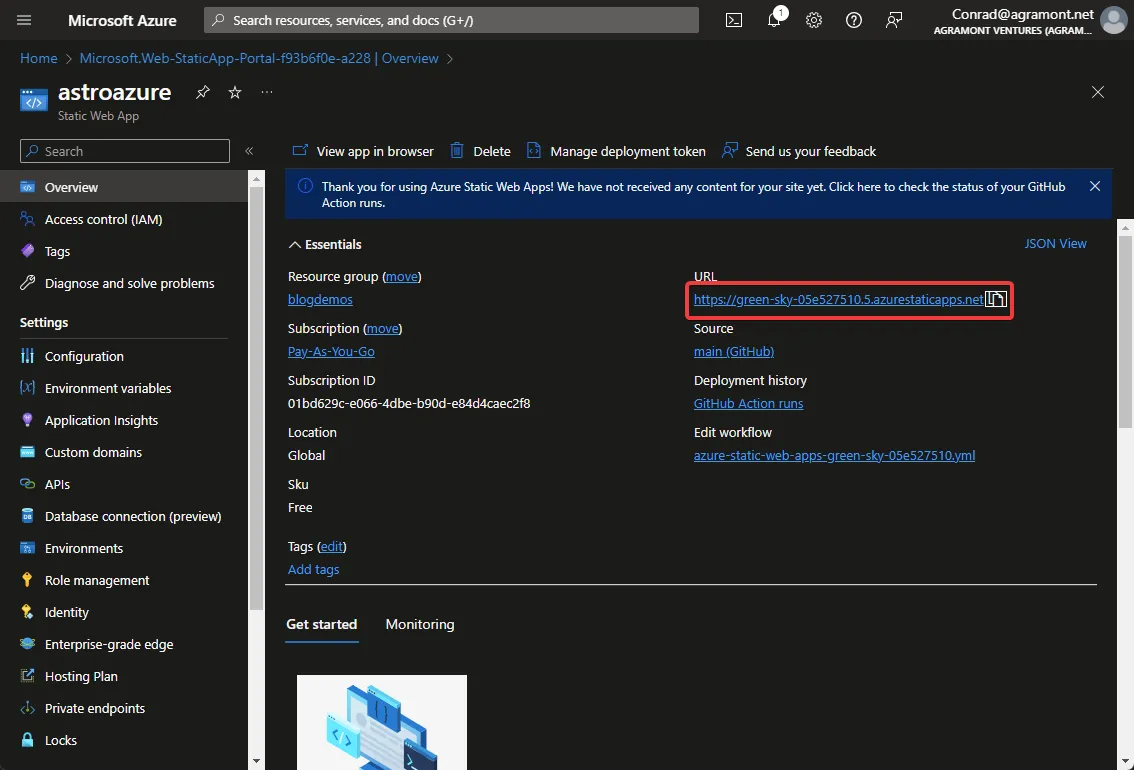Open the portal settings gear
The image size is (1134, 770).
[814, 20]
